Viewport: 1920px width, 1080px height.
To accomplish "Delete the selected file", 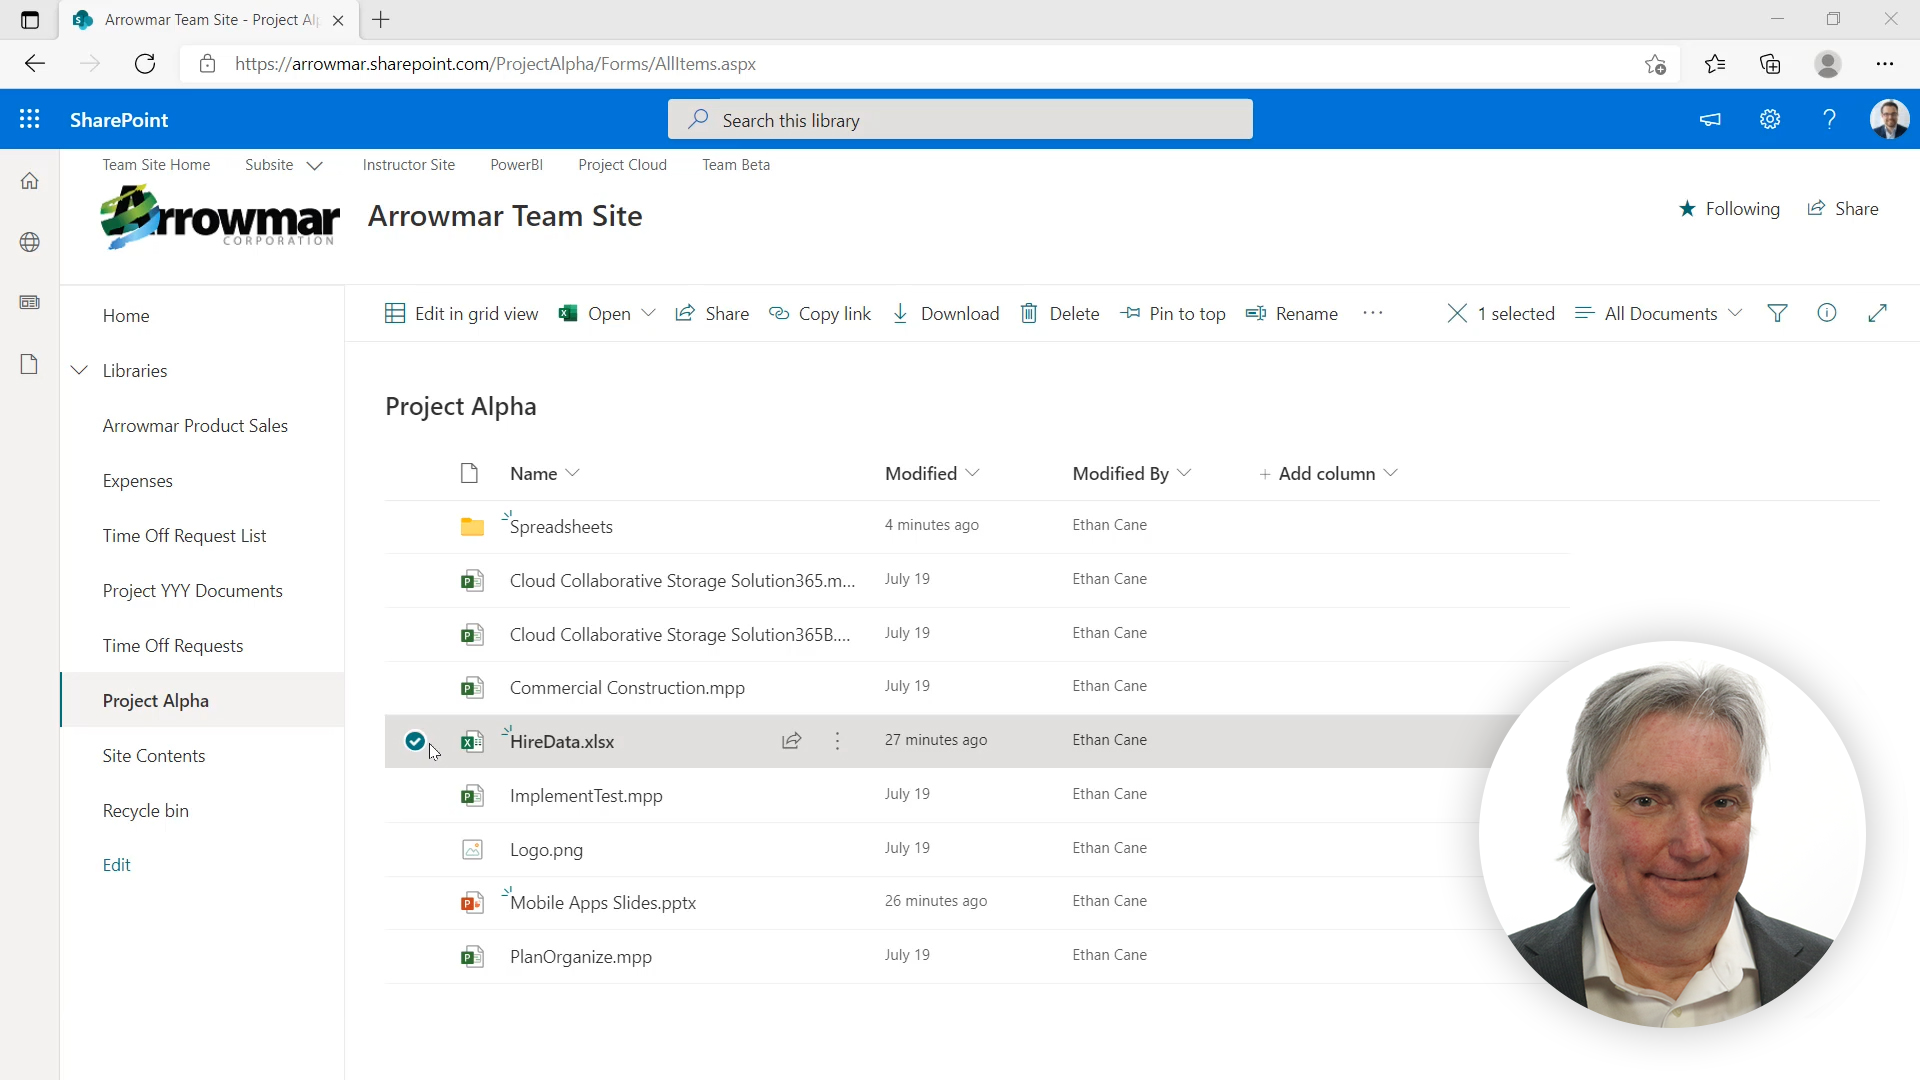I will pyautogui.click(x=1059, y=313).
